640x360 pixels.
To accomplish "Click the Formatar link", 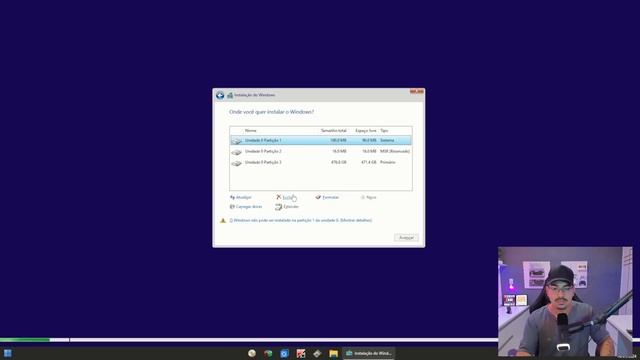I will [x=331, y=198].
